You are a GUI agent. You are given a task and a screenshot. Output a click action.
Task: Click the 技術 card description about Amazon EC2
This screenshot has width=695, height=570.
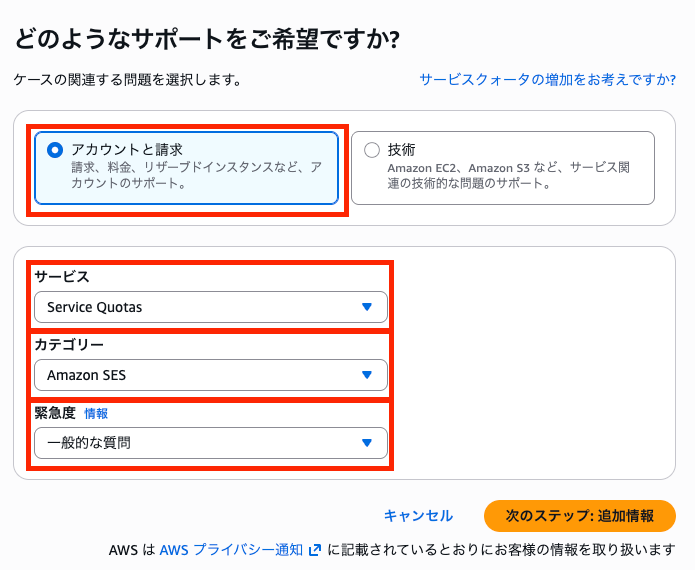click(508, 176)
